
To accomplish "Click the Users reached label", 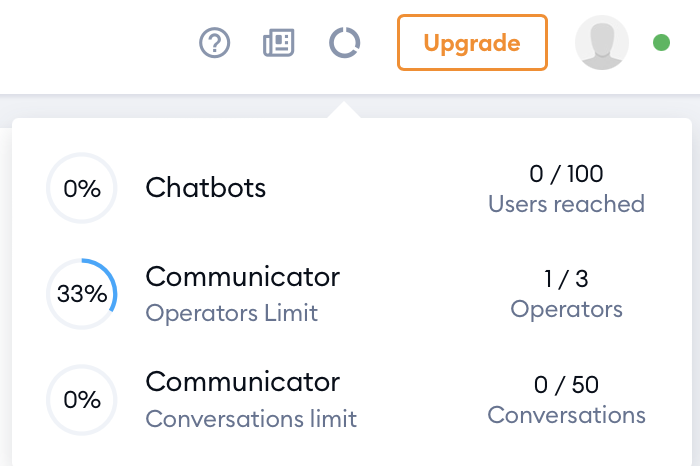I will point(566,204).
